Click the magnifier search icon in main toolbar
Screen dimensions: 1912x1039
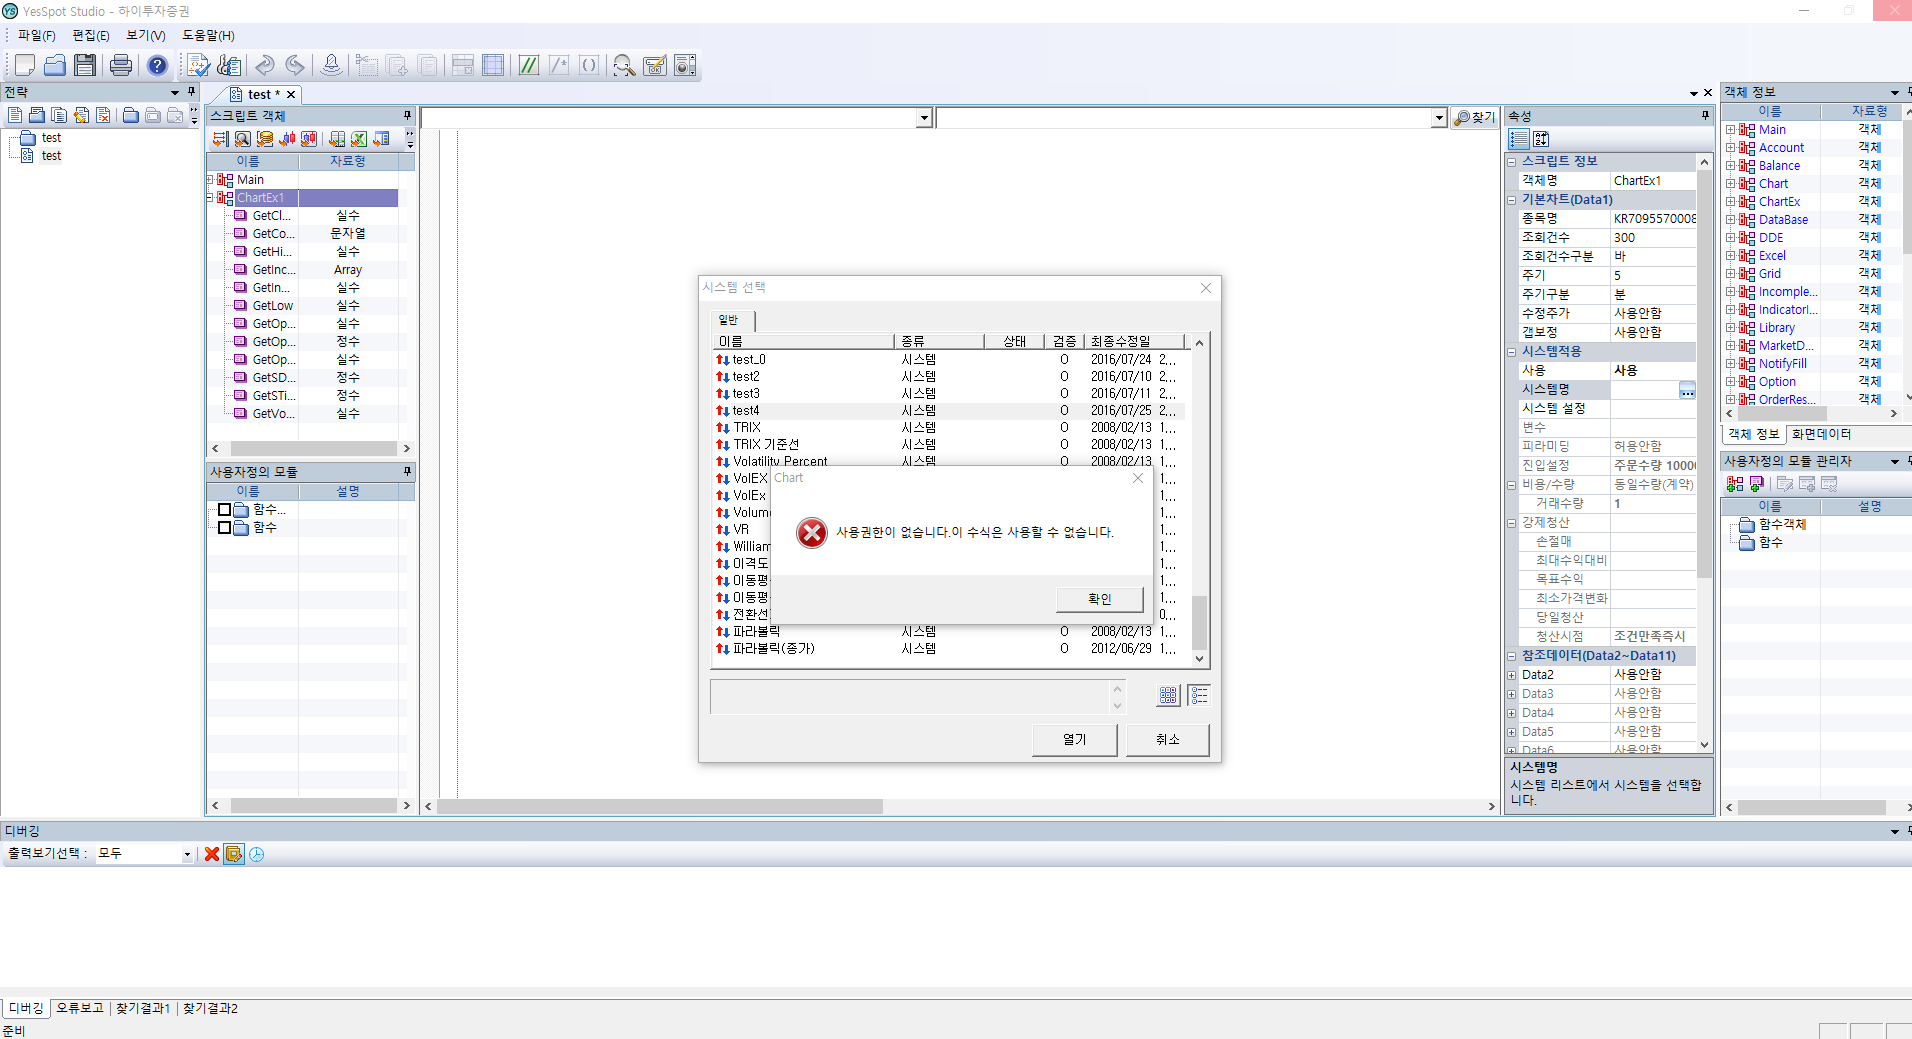coord(624,66)
